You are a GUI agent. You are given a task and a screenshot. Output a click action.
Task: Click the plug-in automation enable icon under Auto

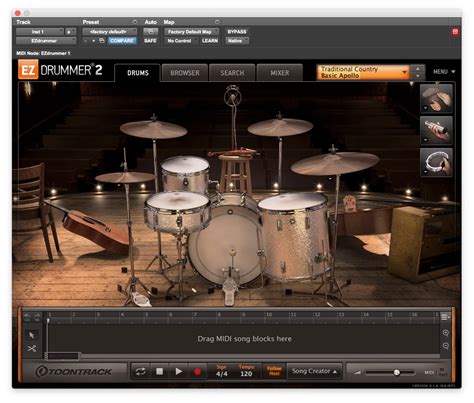click(x=150, y=32)
